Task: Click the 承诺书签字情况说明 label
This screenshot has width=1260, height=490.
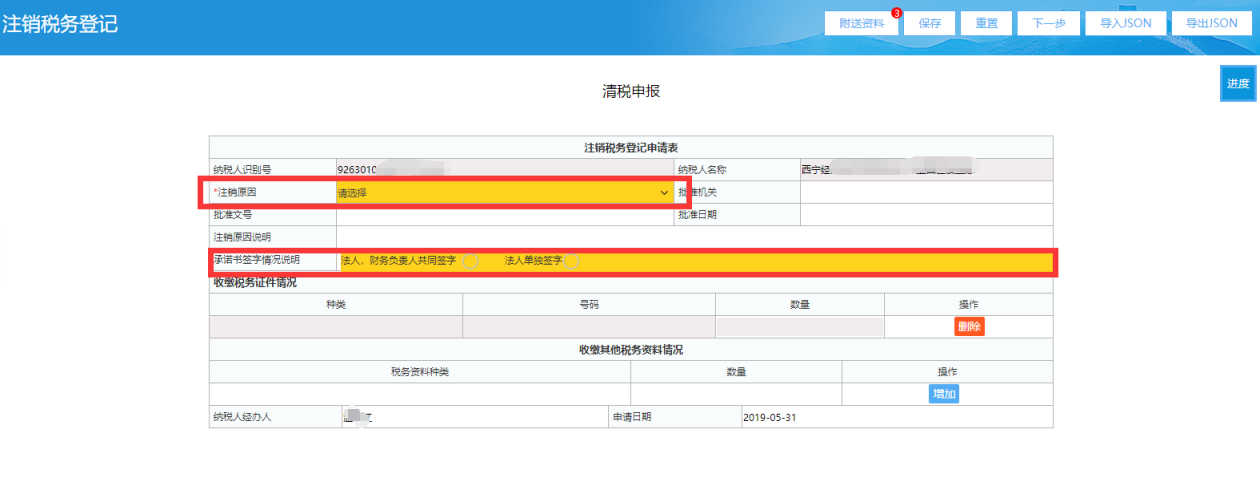Action: click(x=256, y=260)
